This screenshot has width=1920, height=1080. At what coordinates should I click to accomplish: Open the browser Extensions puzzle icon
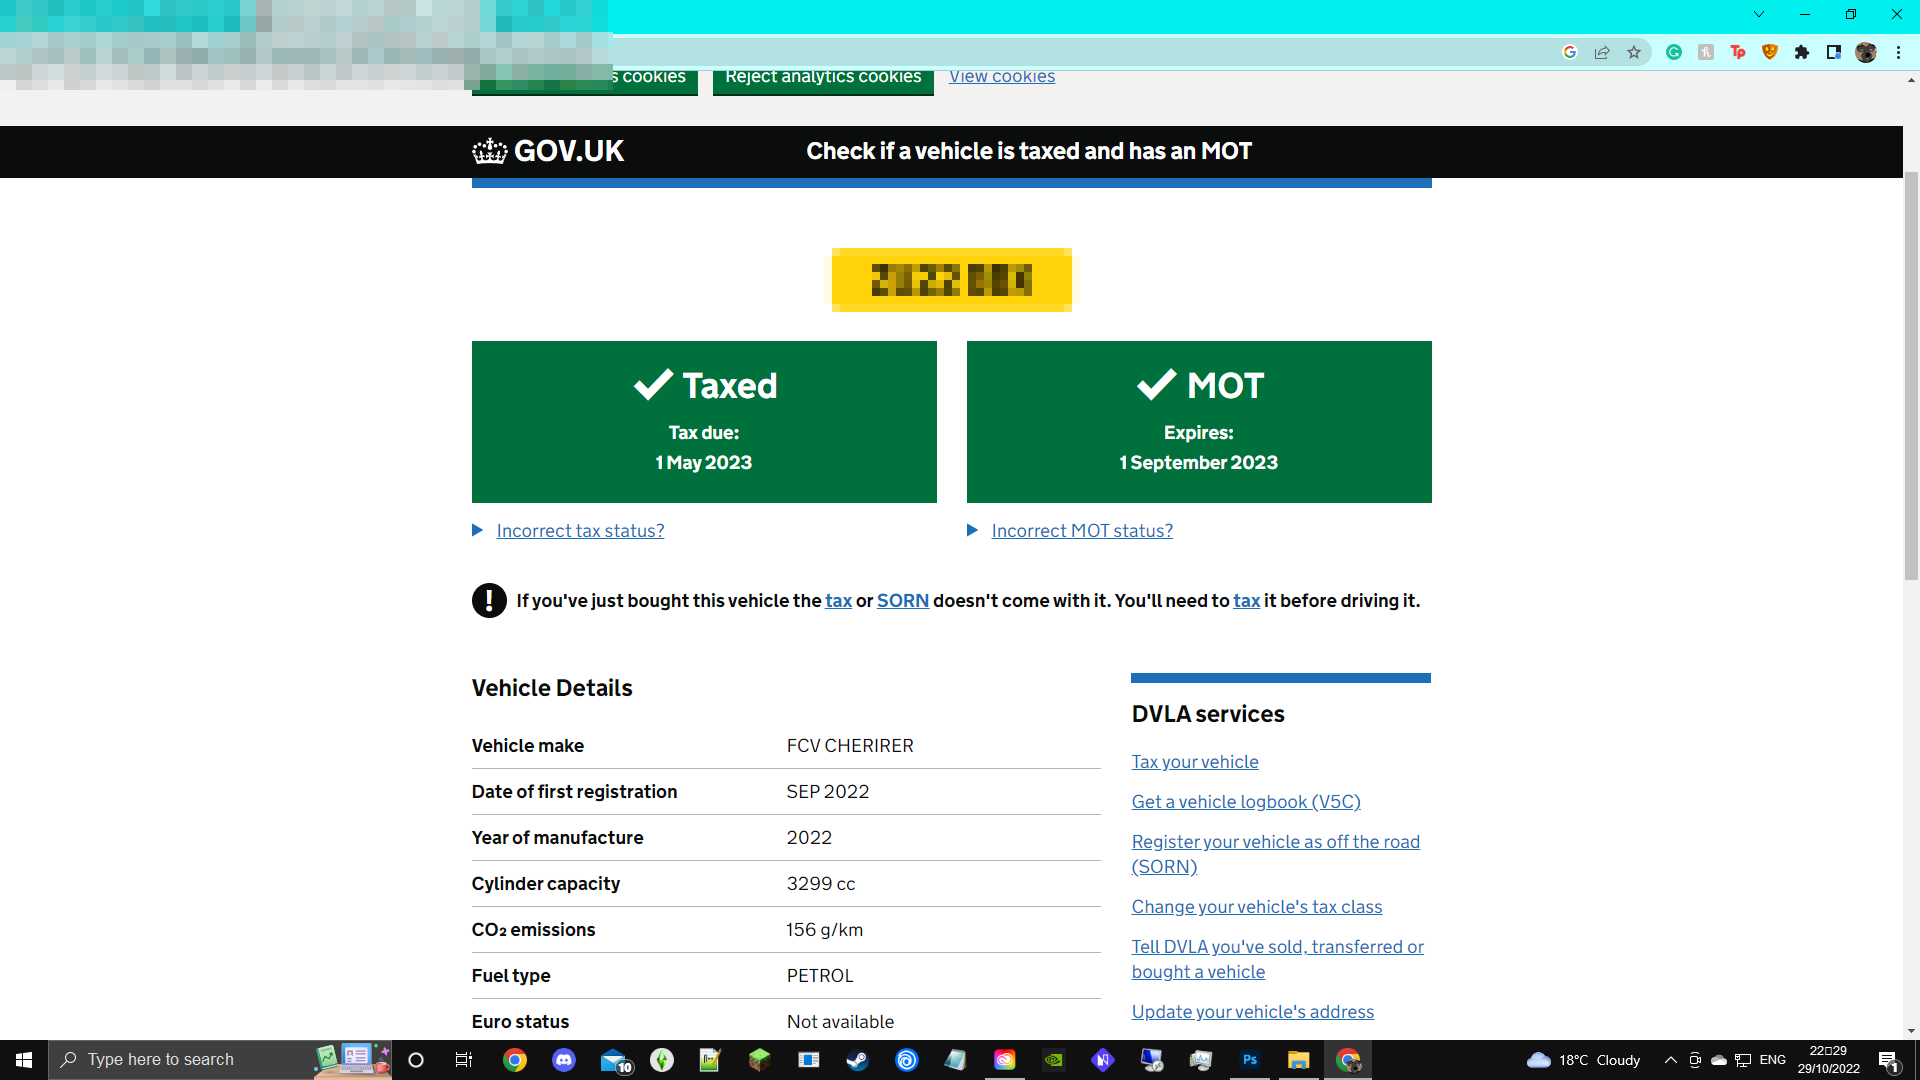pos(1802,53)
